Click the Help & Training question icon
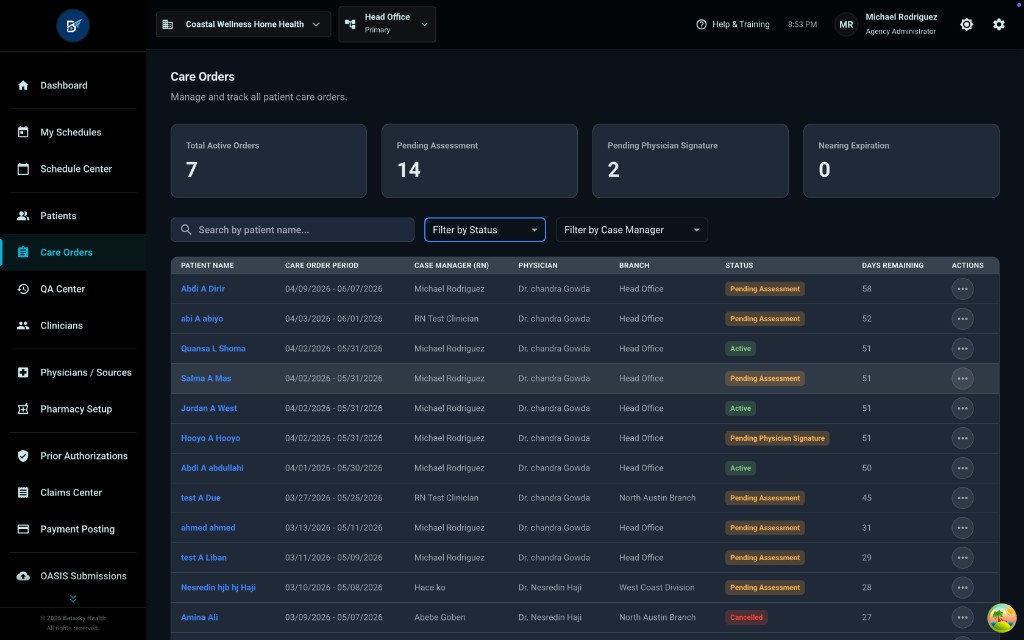 701,24
